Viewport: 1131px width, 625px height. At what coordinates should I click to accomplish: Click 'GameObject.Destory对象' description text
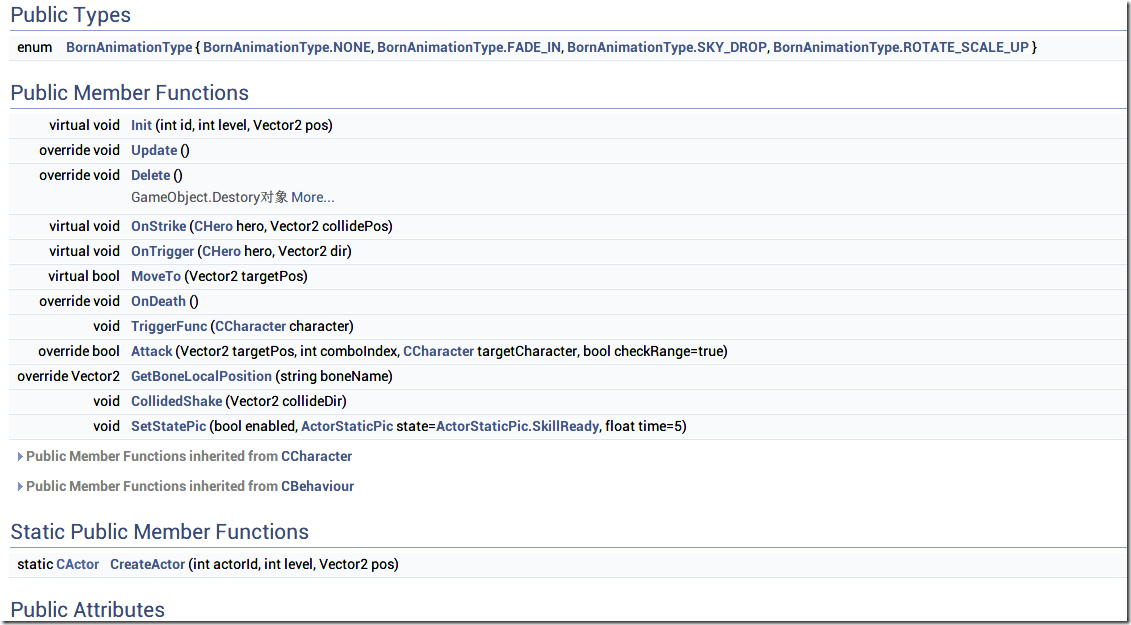pos(209,197)
